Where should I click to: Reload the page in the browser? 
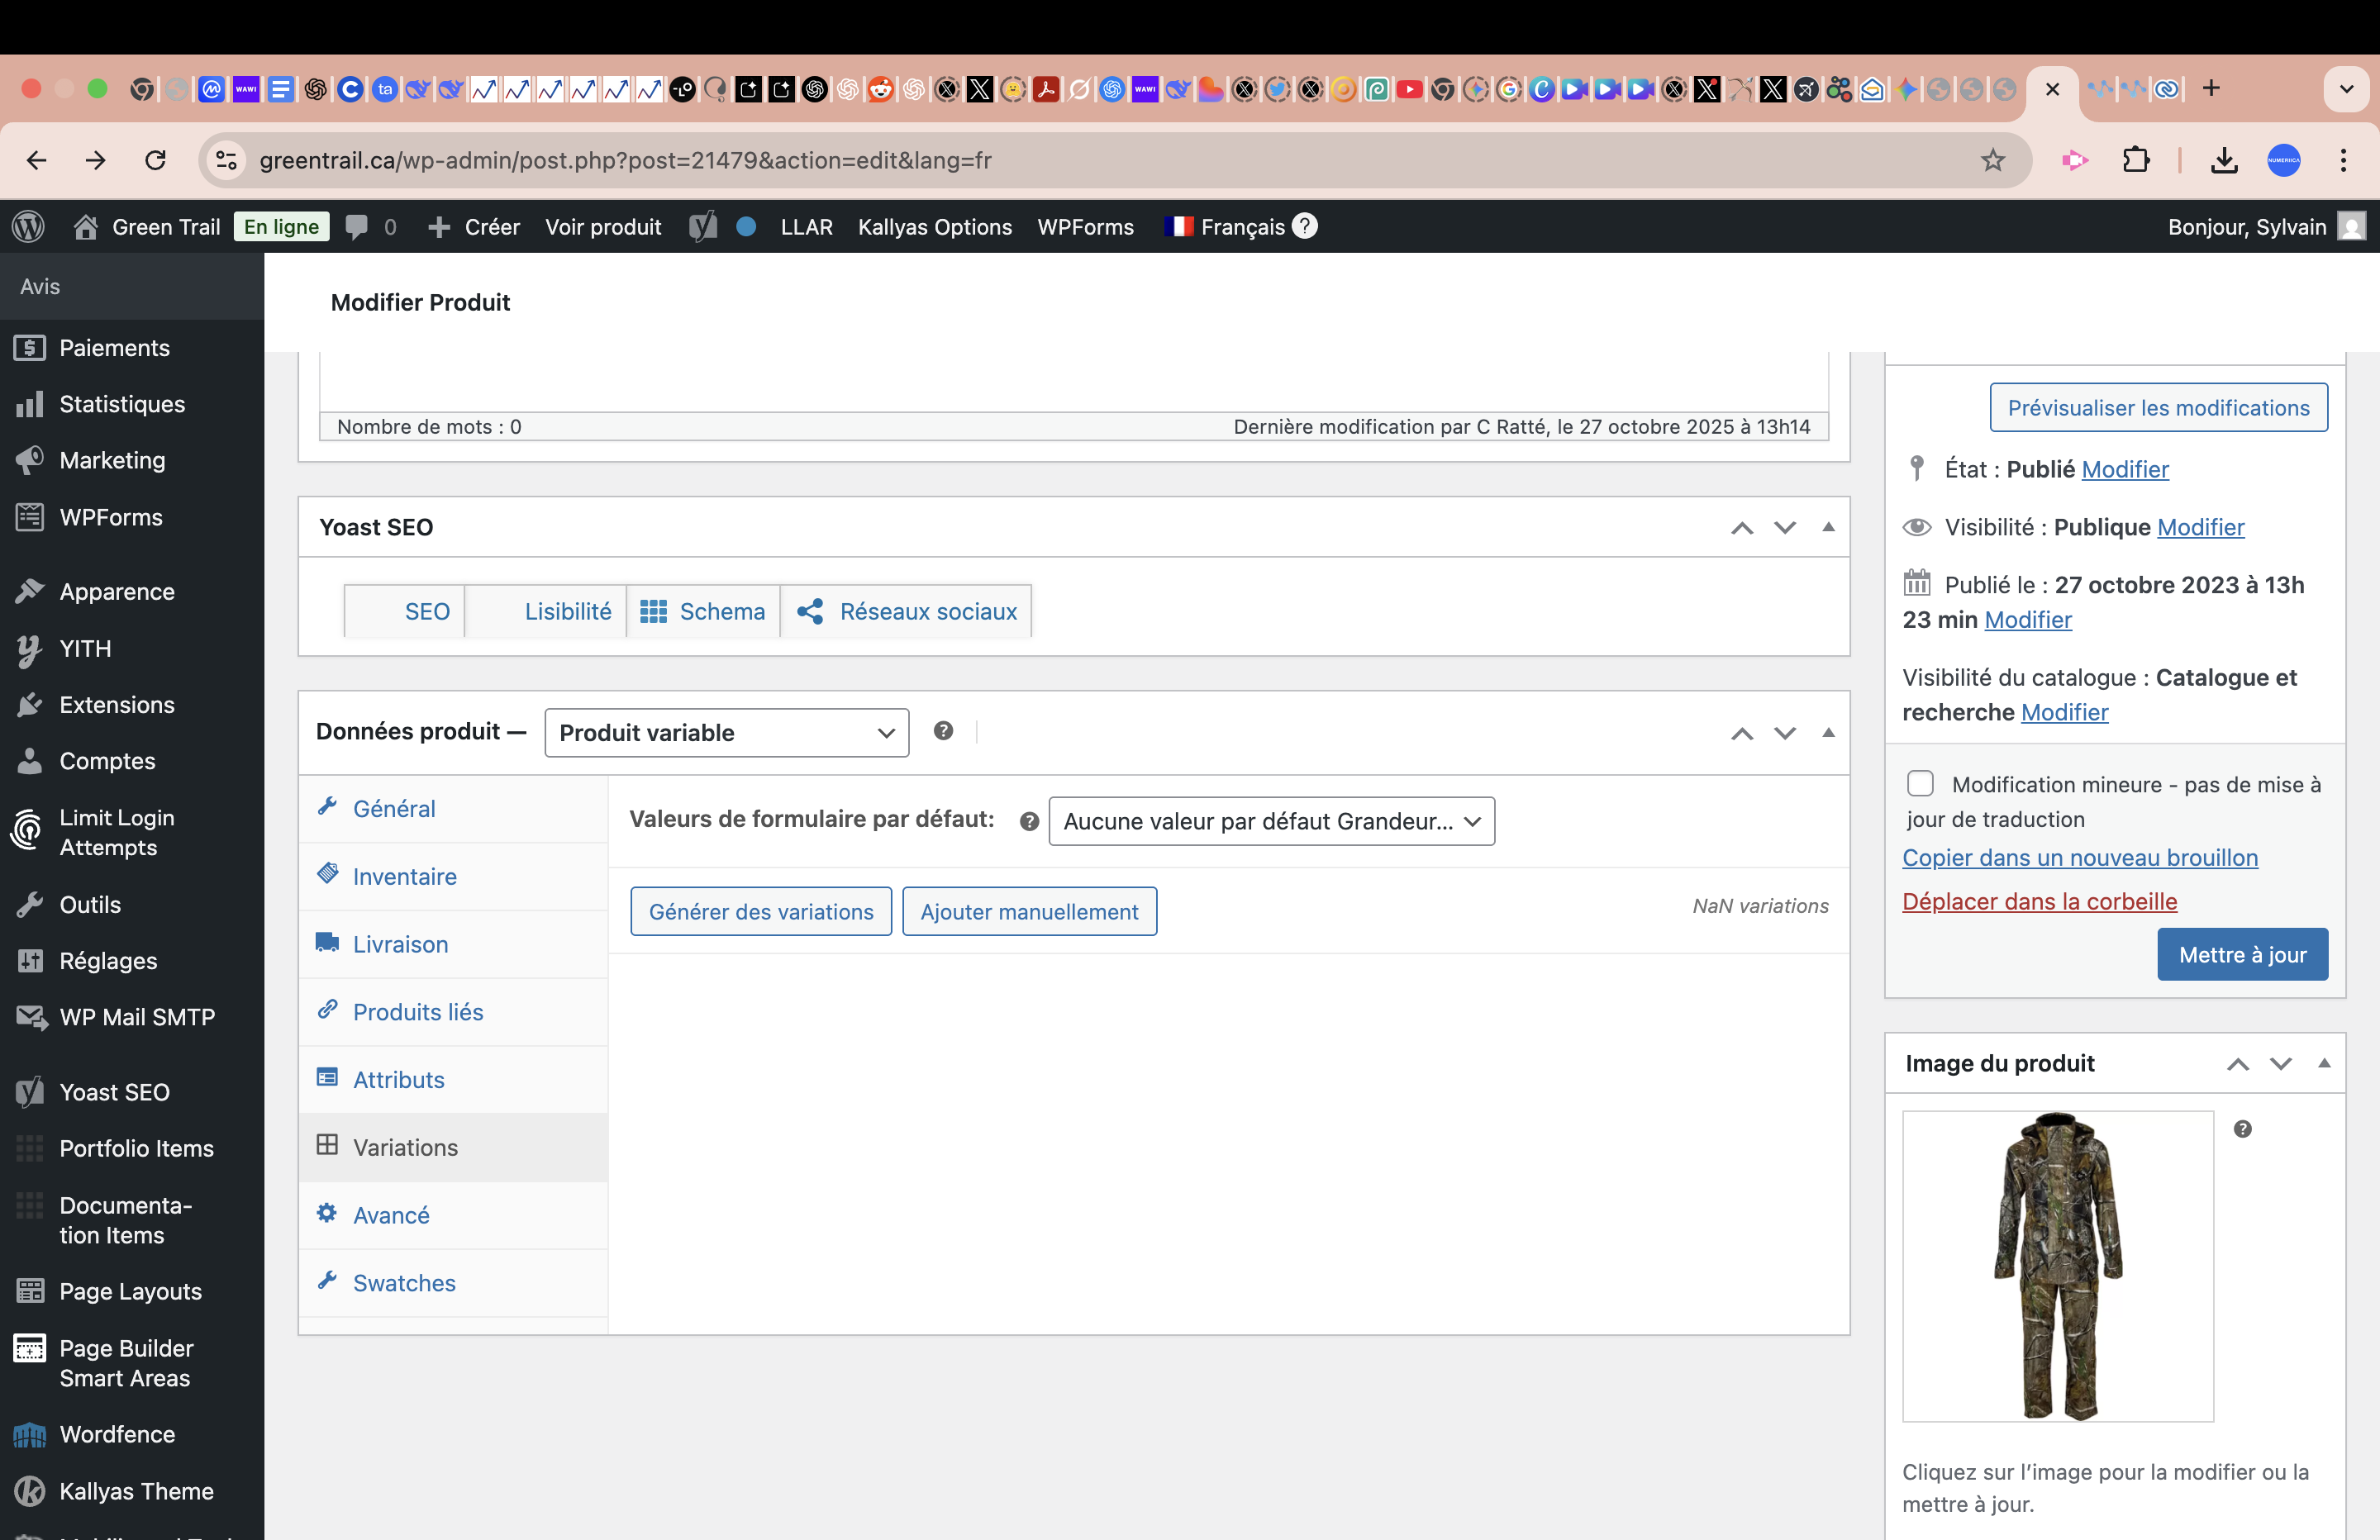(x=155, y=160)
